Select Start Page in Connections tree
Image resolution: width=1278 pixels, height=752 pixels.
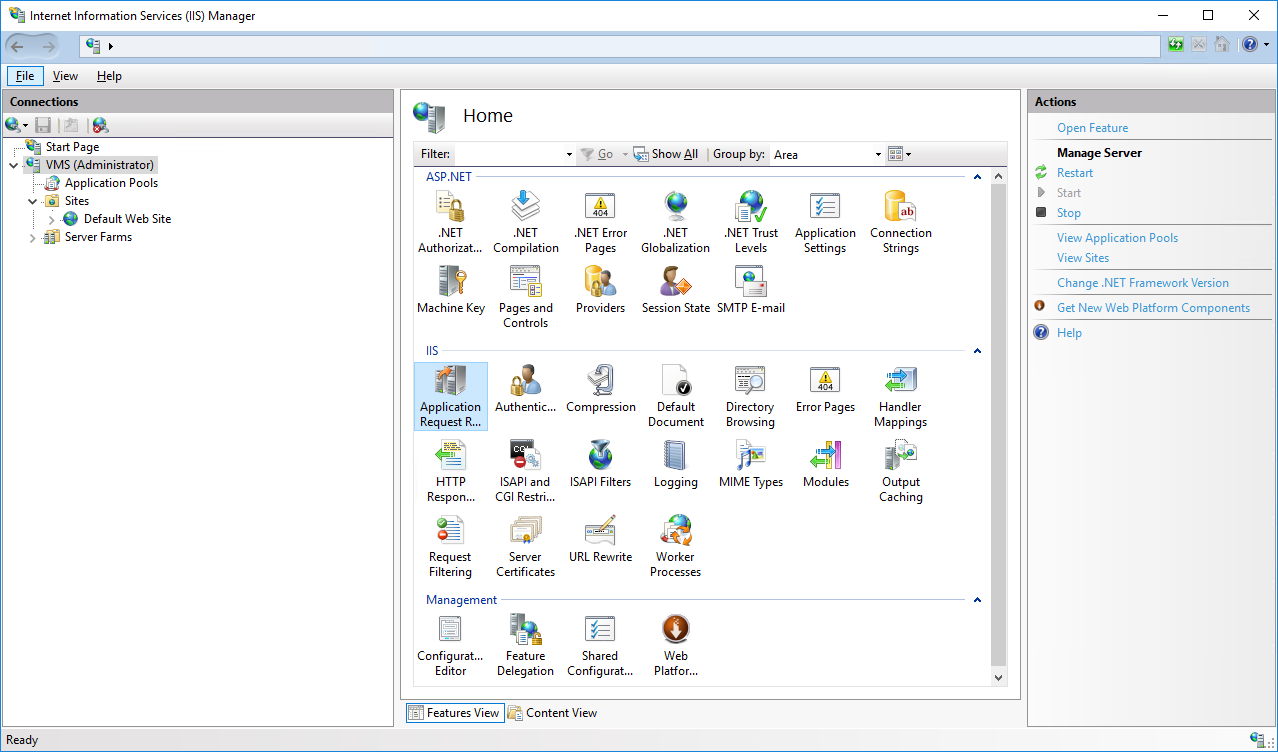(x=72, y=147)
